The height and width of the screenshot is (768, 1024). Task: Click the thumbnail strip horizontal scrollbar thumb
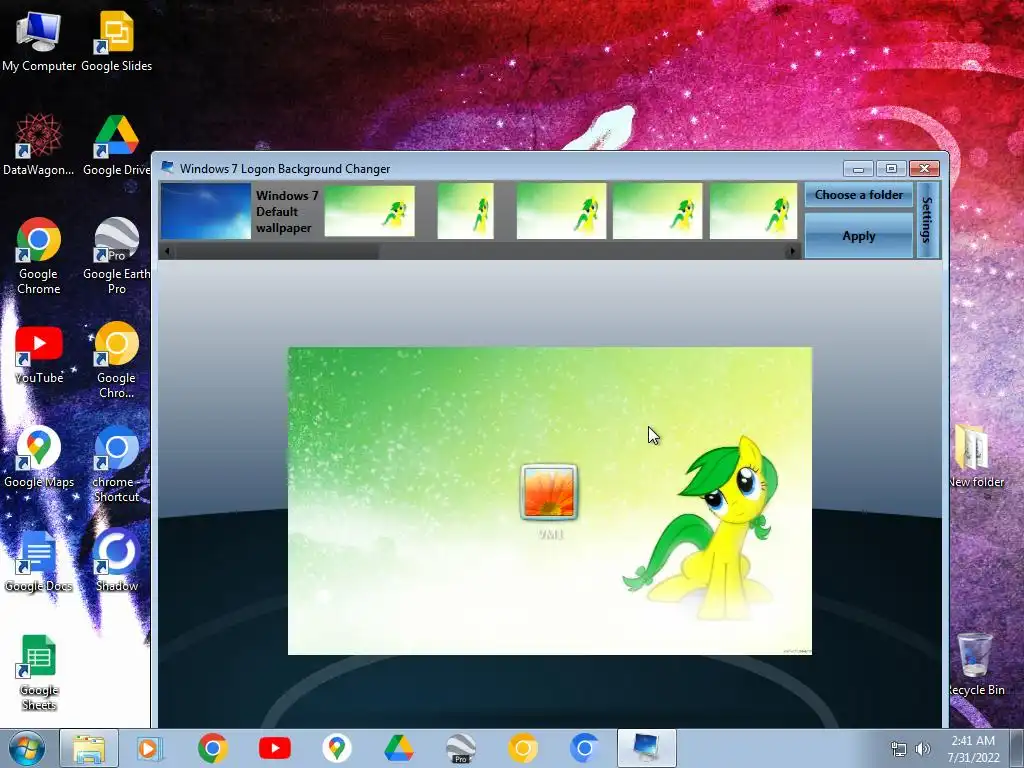pos(277,251)
